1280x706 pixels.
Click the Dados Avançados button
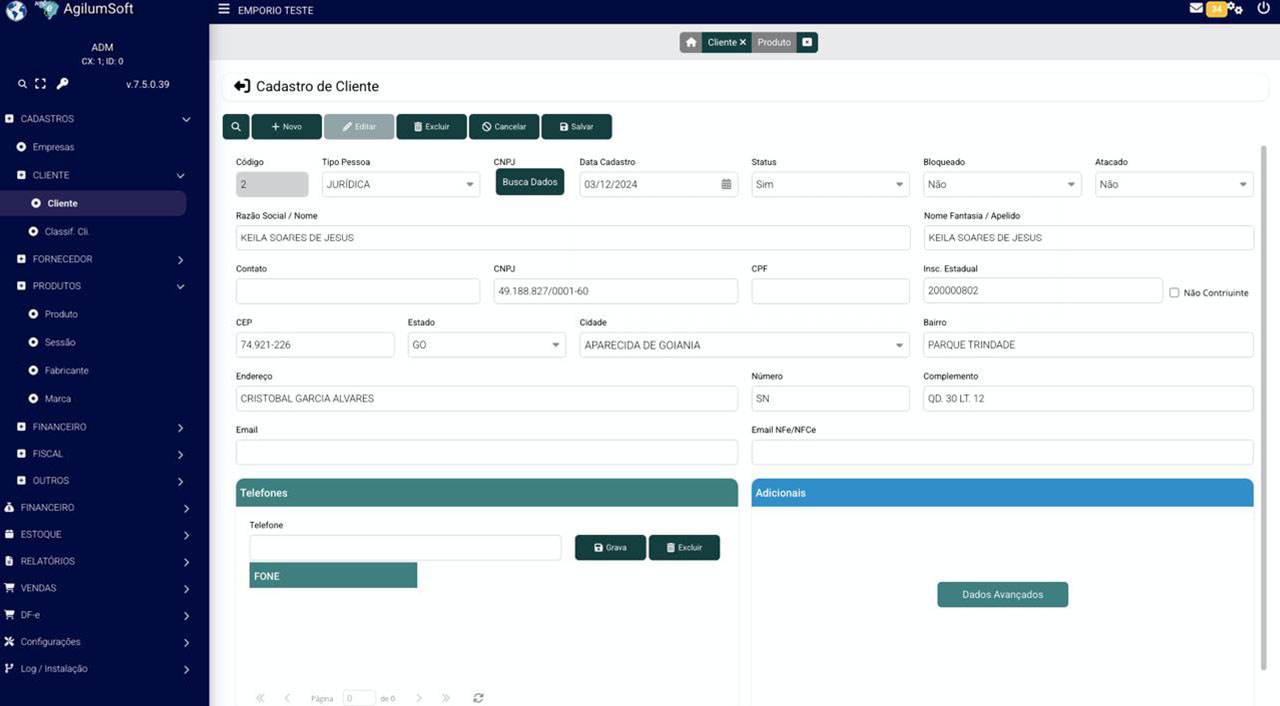pos(1002,594)
